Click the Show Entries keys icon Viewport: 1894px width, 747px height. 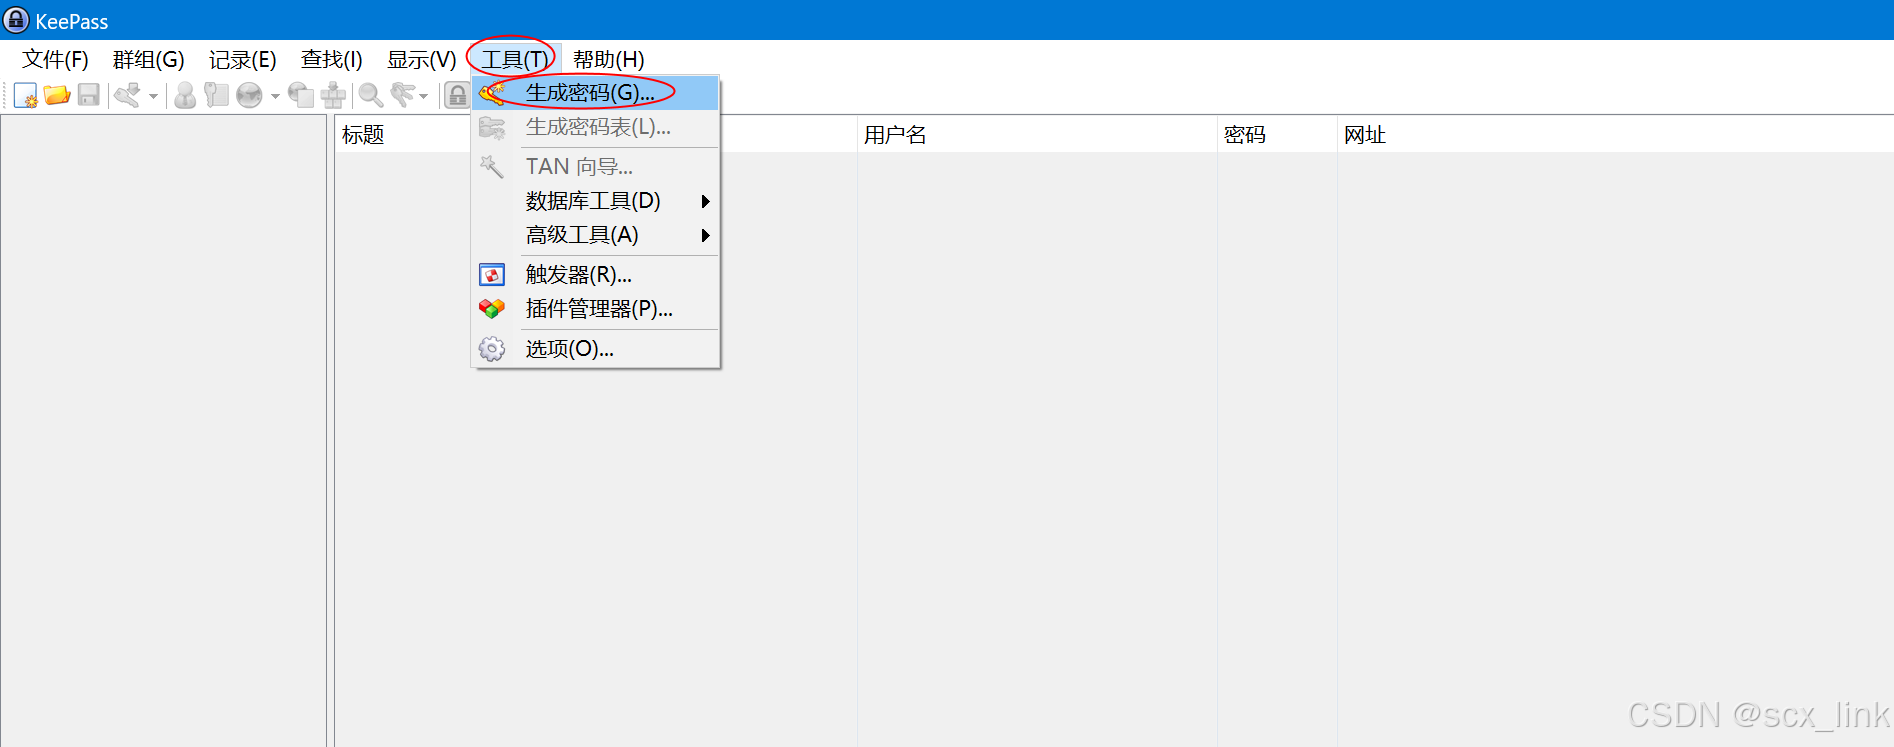(403, 95)
